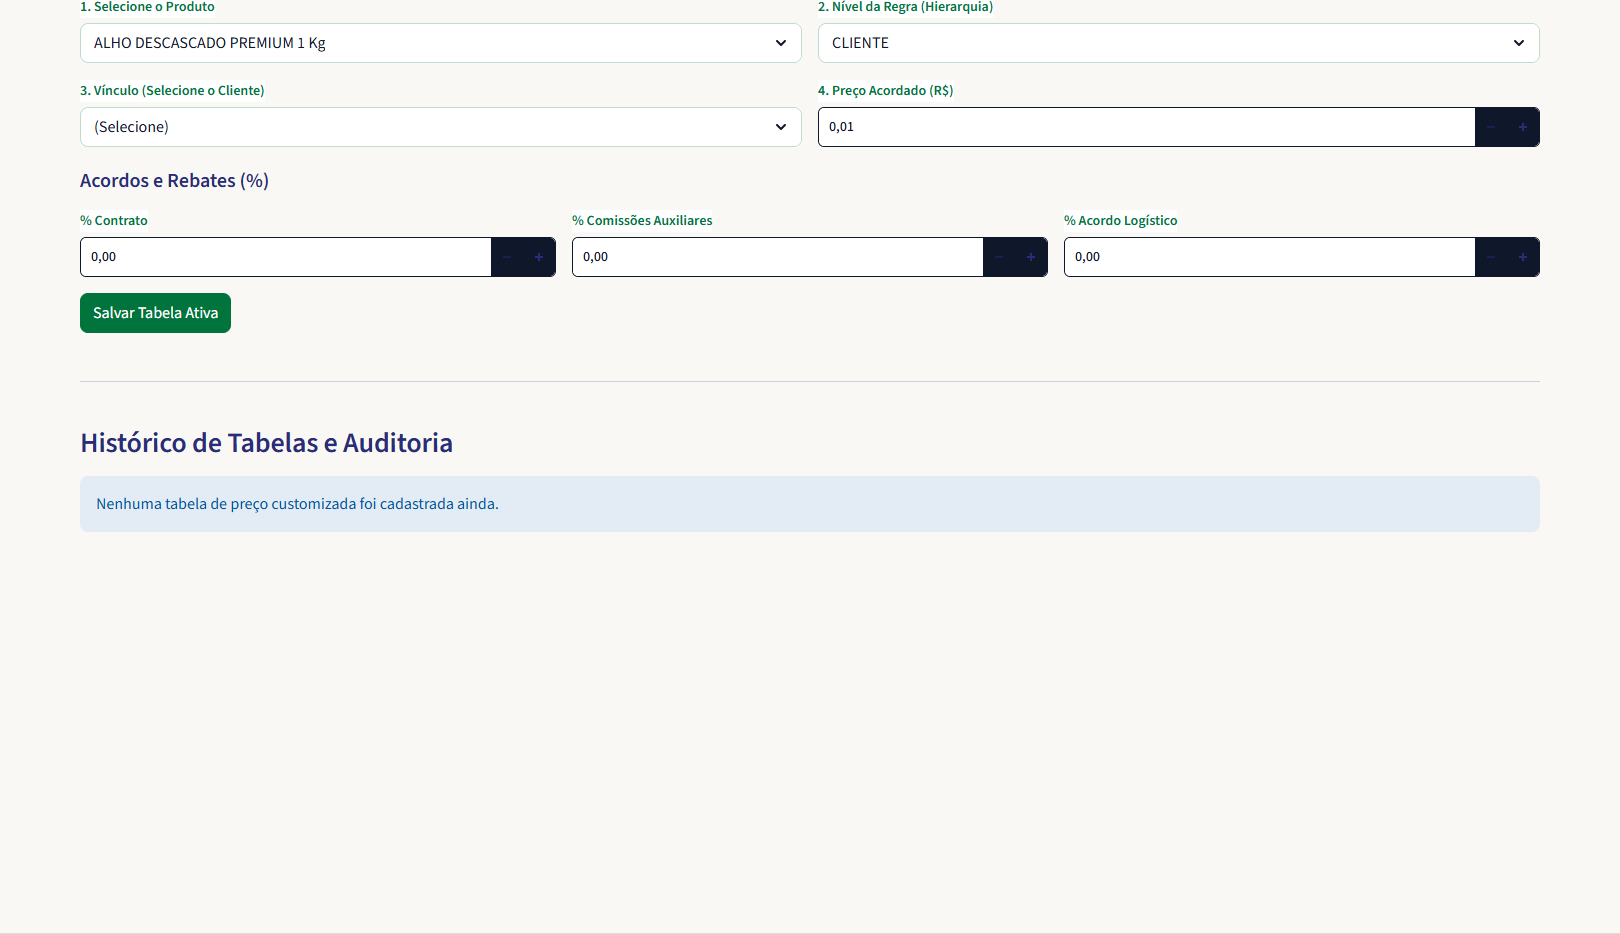The width and height of the screenshot is (1620, 934).
Task: Increment % Comissões Auxiliares using plus icon
Action: tap(1031, 257)
